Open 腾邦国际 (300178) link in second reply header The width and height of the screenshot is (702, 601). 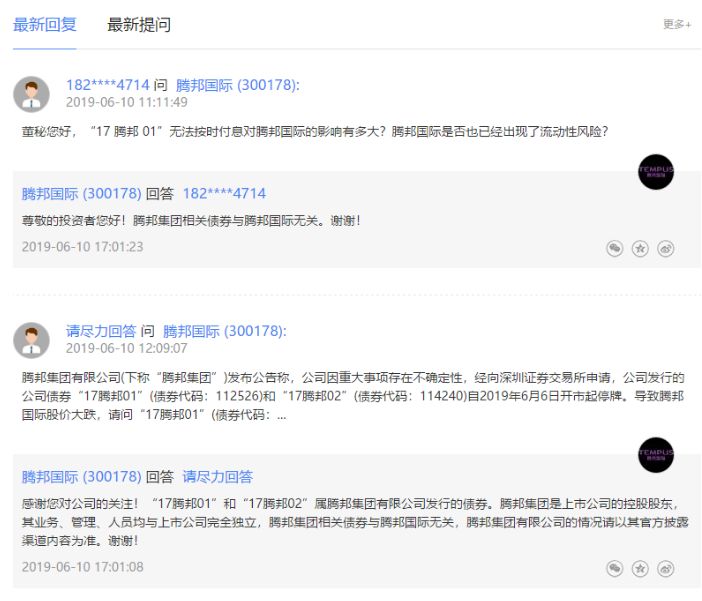coord(81,477)
